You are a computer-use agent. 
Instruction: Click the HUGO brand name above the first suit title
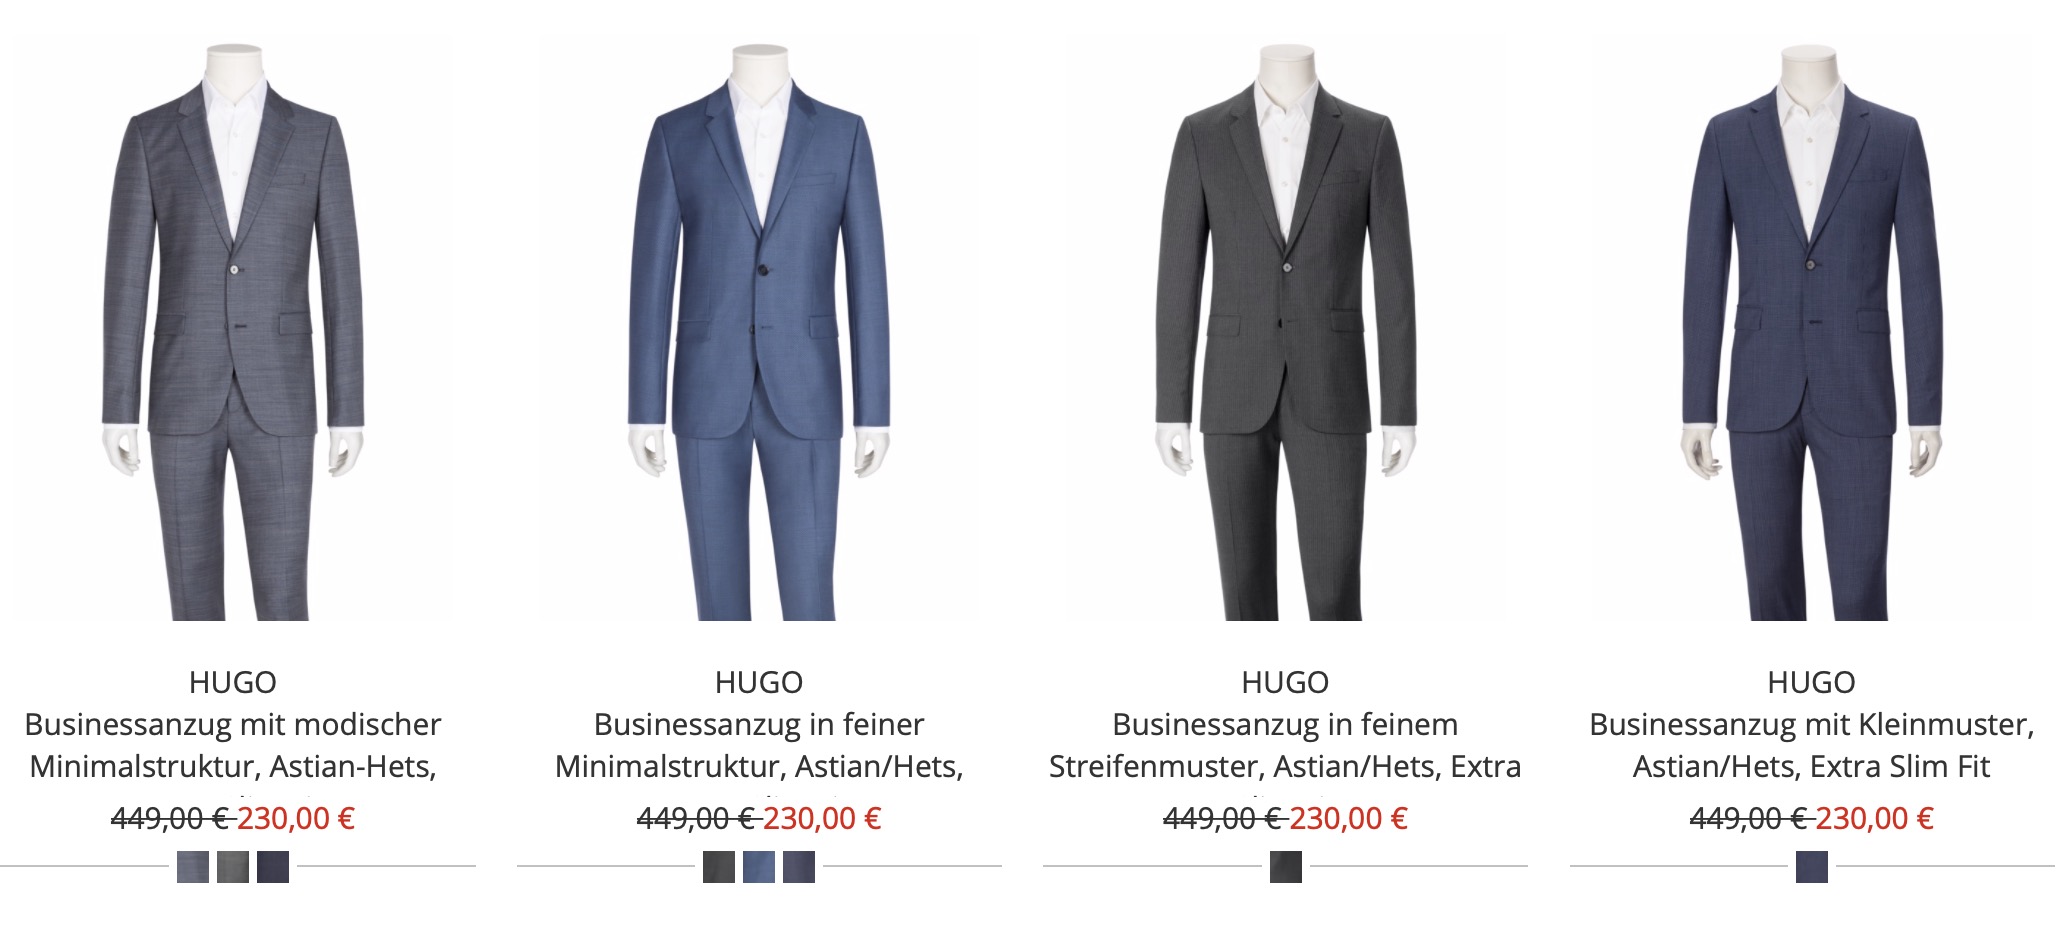(233, 682)
